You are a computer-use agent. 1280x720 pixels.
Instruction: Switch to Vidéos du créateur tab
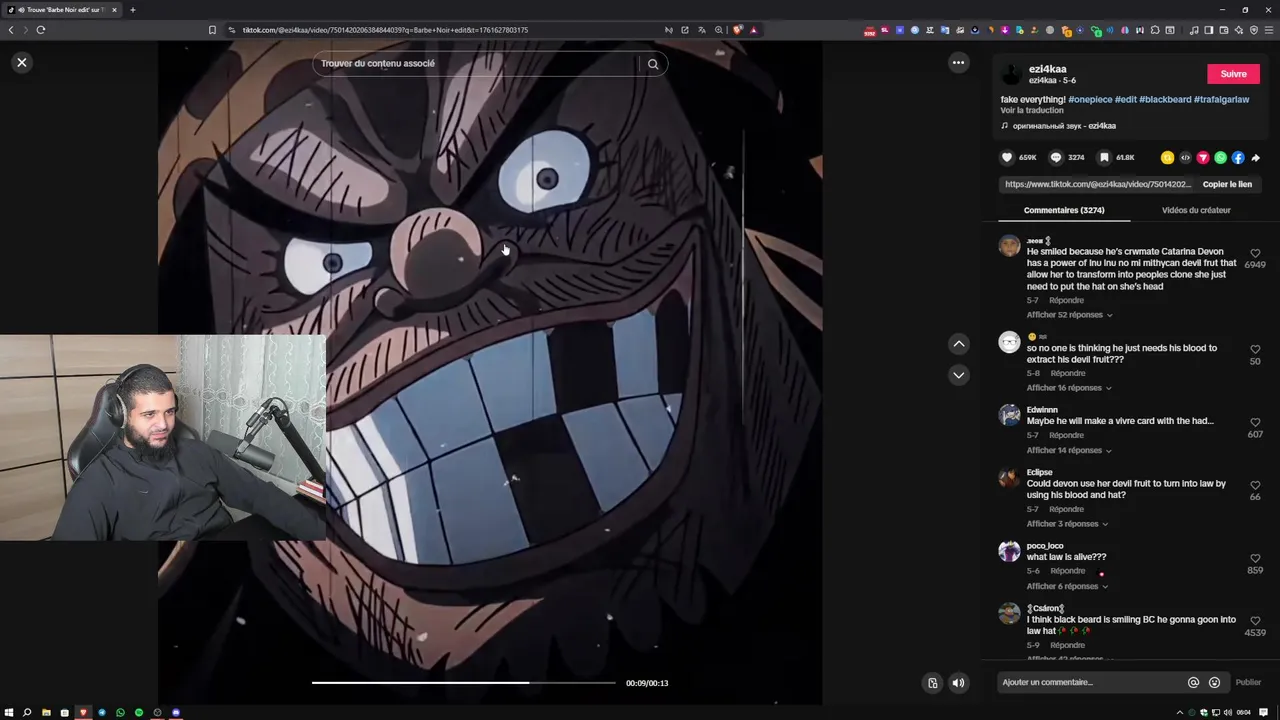tap(1196, 210)
